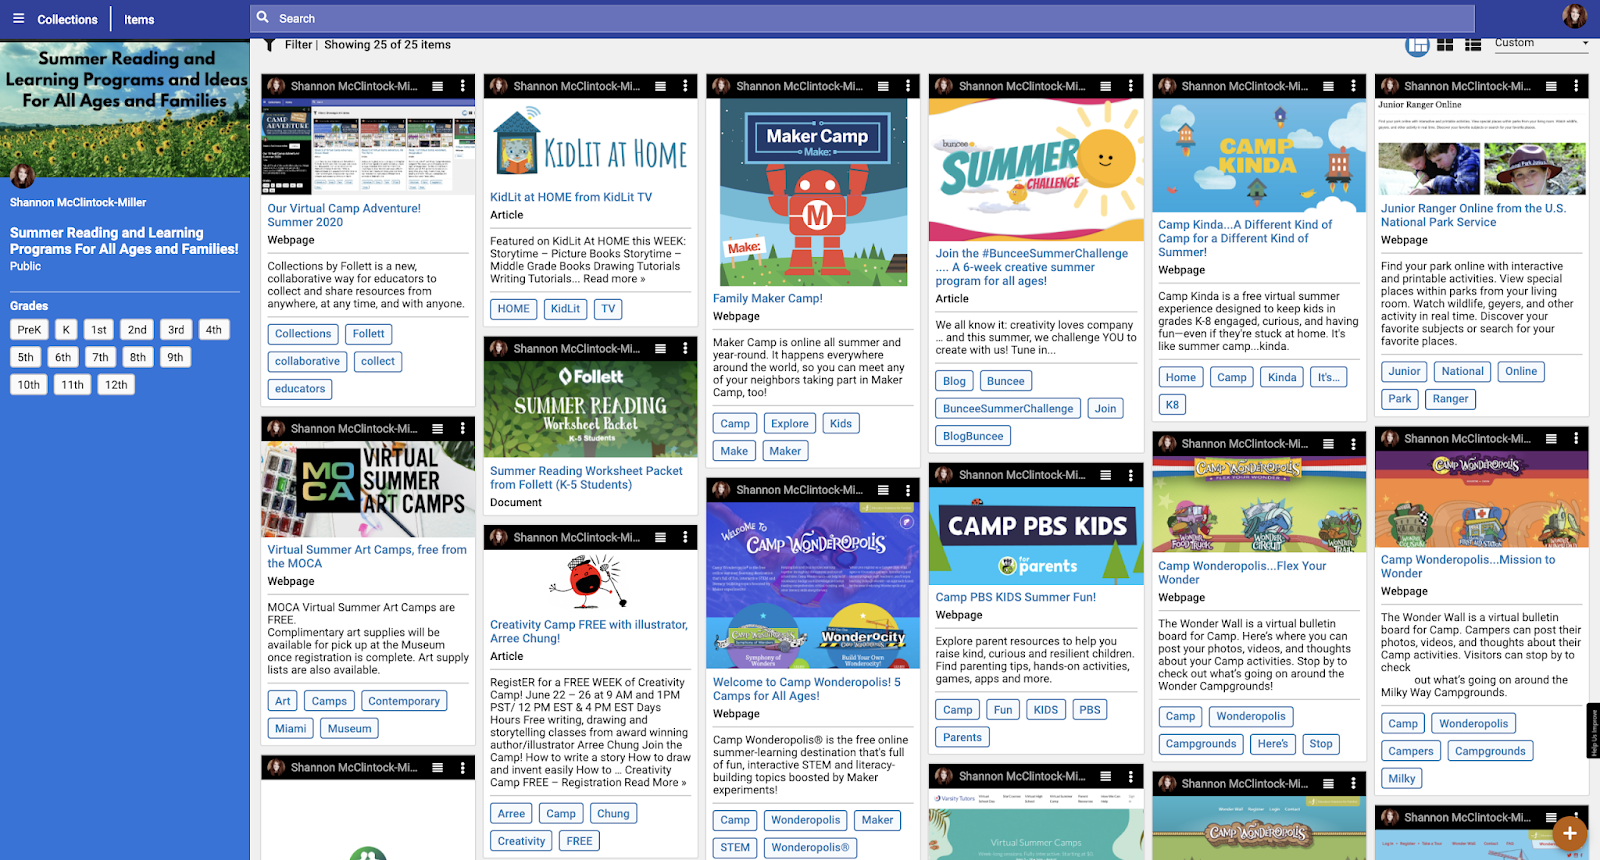This screenshot has height=860, width=1600.
Task: Open more options on Family Maker Camp card
Action: (x=908, y=86)
